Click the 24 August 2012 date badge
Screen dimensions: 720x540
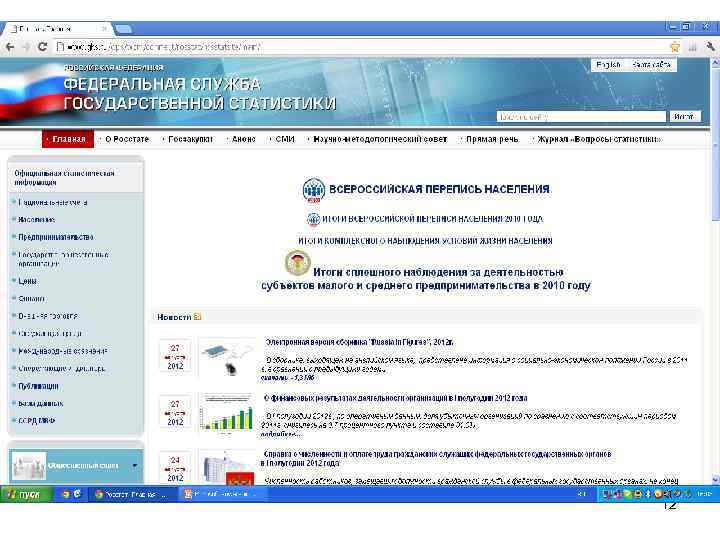175,467
